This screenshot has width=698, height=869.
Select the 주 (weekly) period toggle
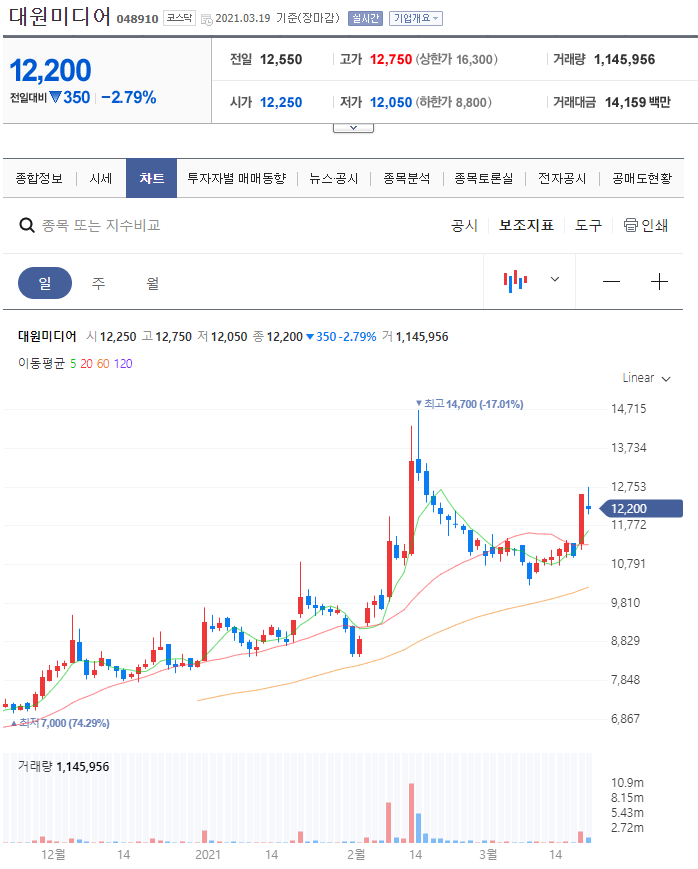click(98, 283)
